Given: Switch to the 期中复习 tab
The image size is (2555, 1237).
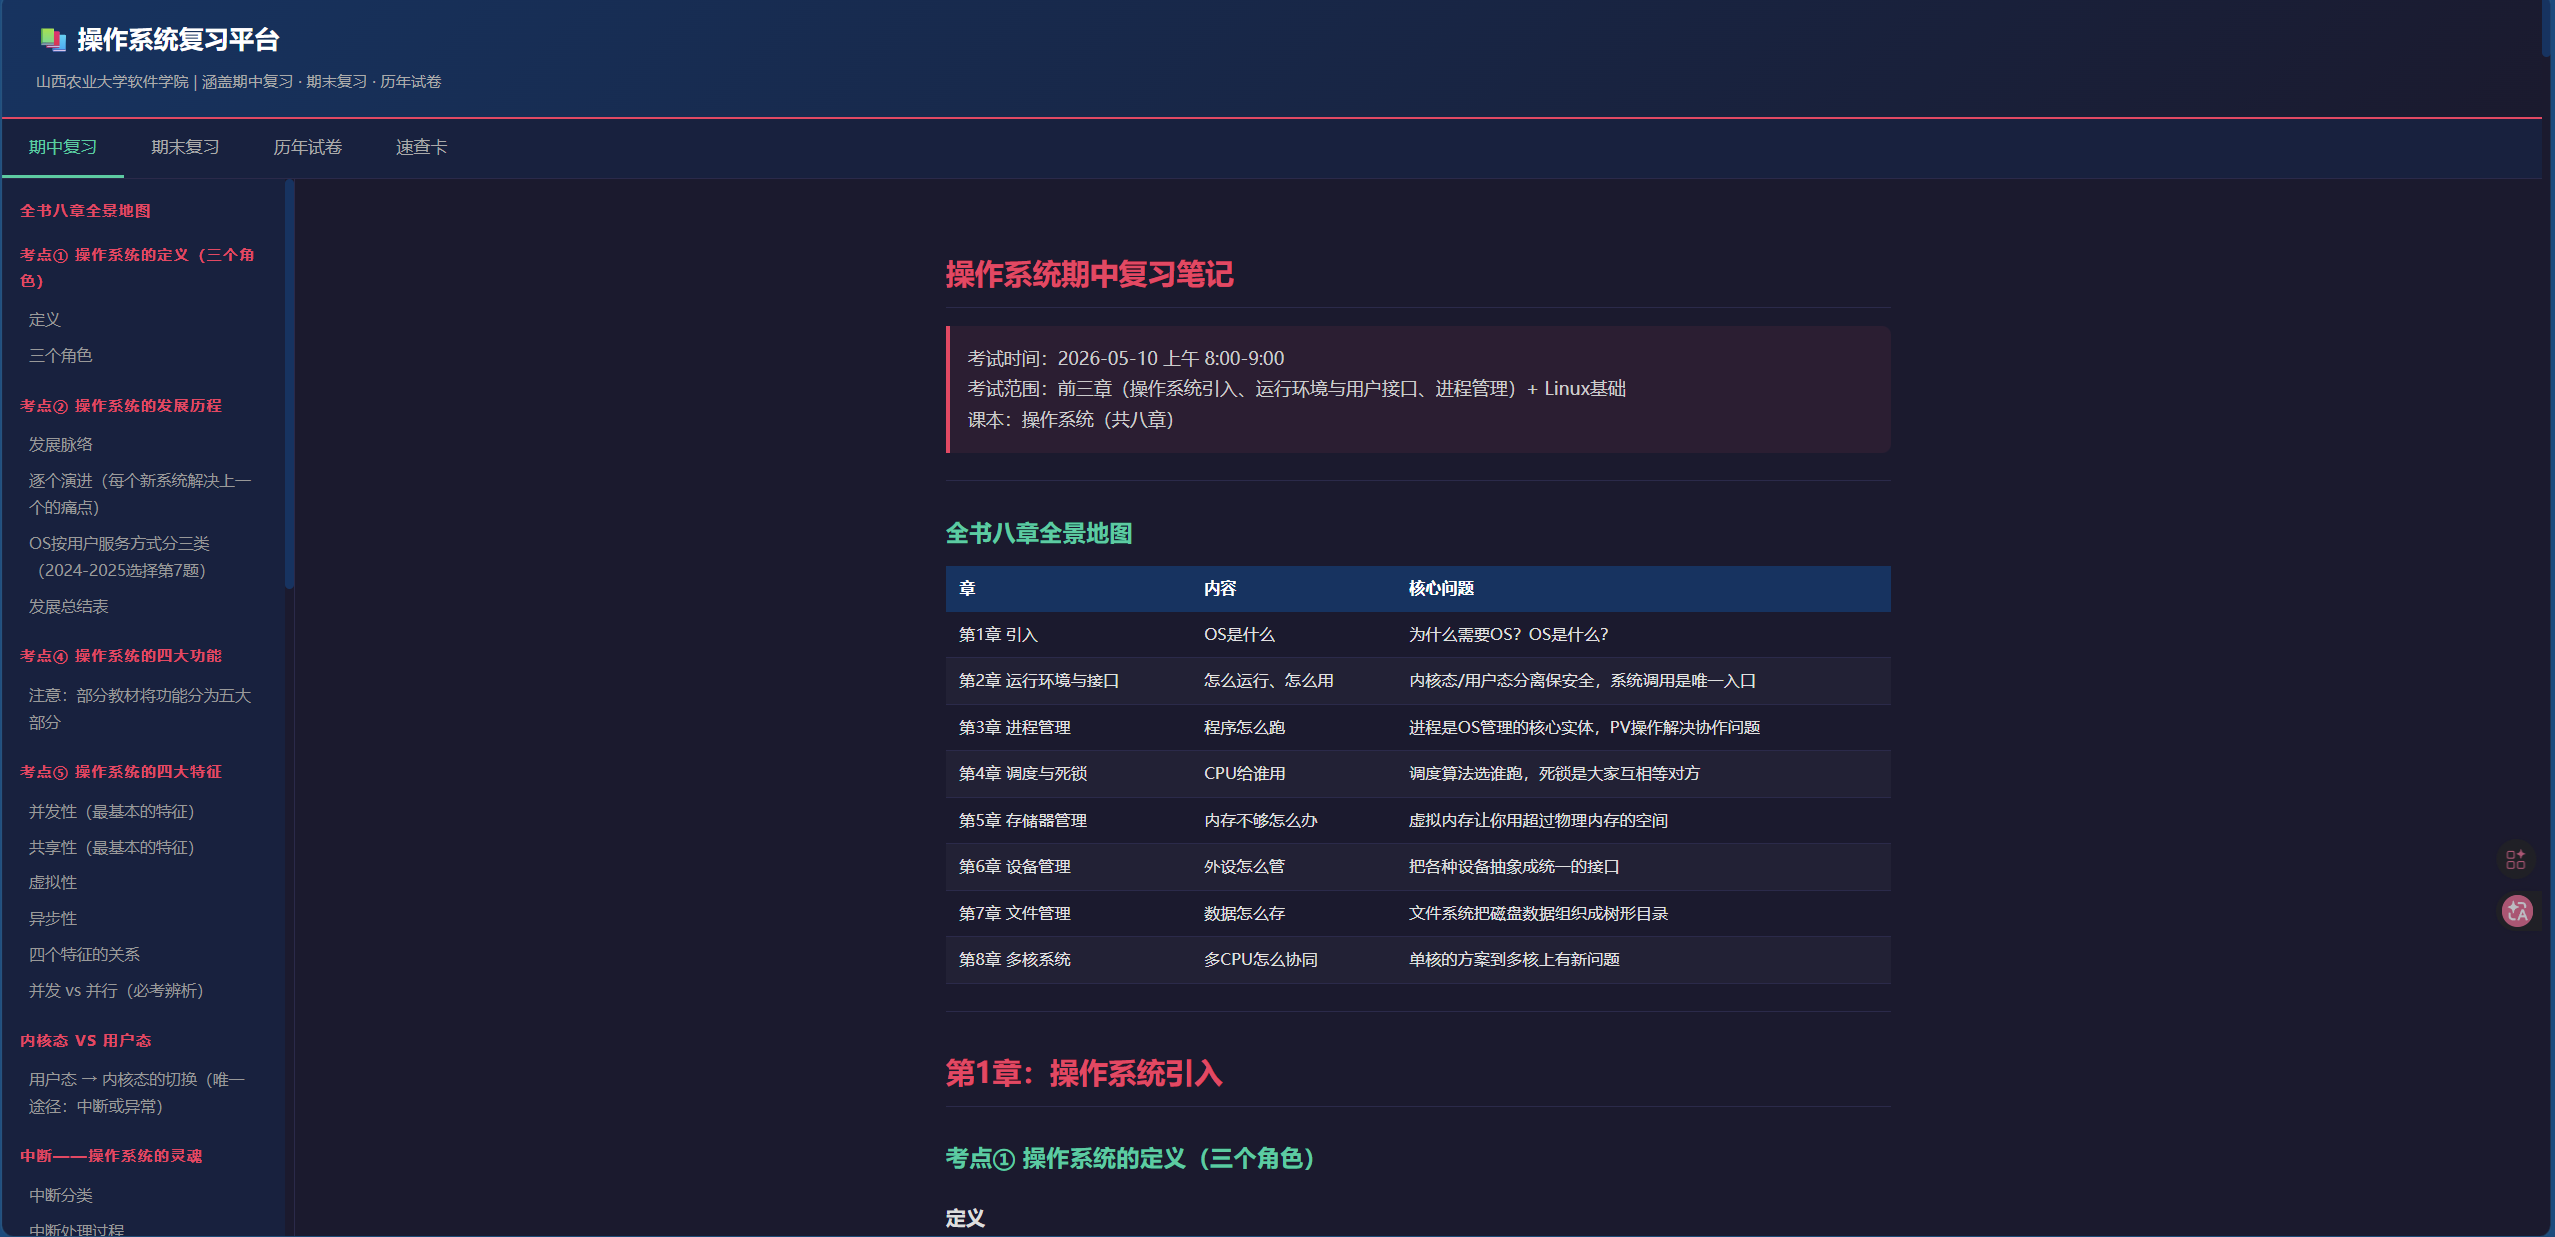Looking at the screenshot, I should pyautogui.click(x=63, y=147).
